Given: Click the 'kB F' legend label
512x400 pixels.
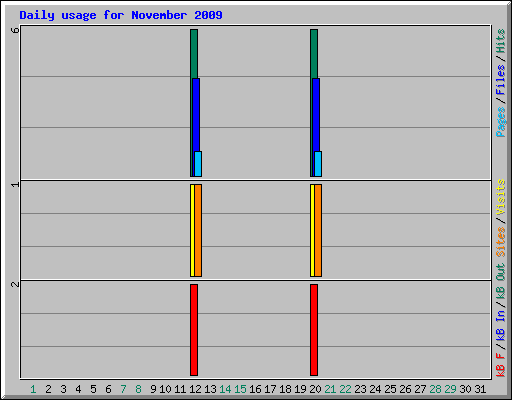Looking at the screenshot, I should [501, 365].
